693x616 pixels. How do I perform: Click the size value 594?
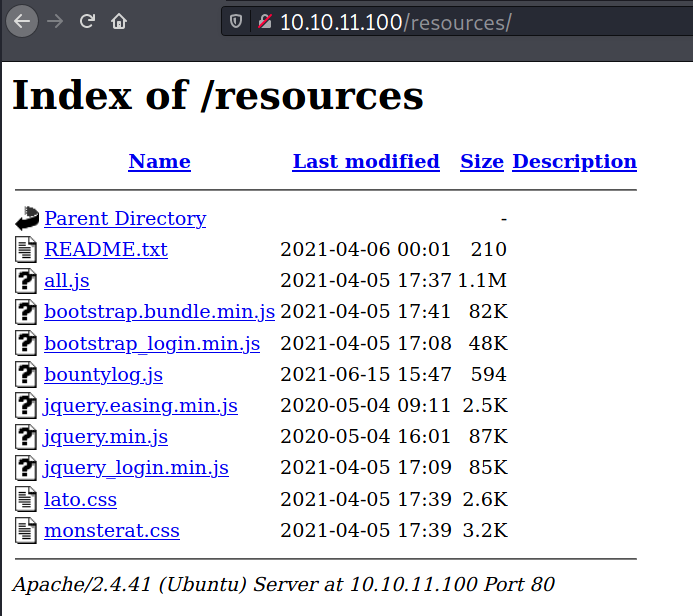coord(488,374)
